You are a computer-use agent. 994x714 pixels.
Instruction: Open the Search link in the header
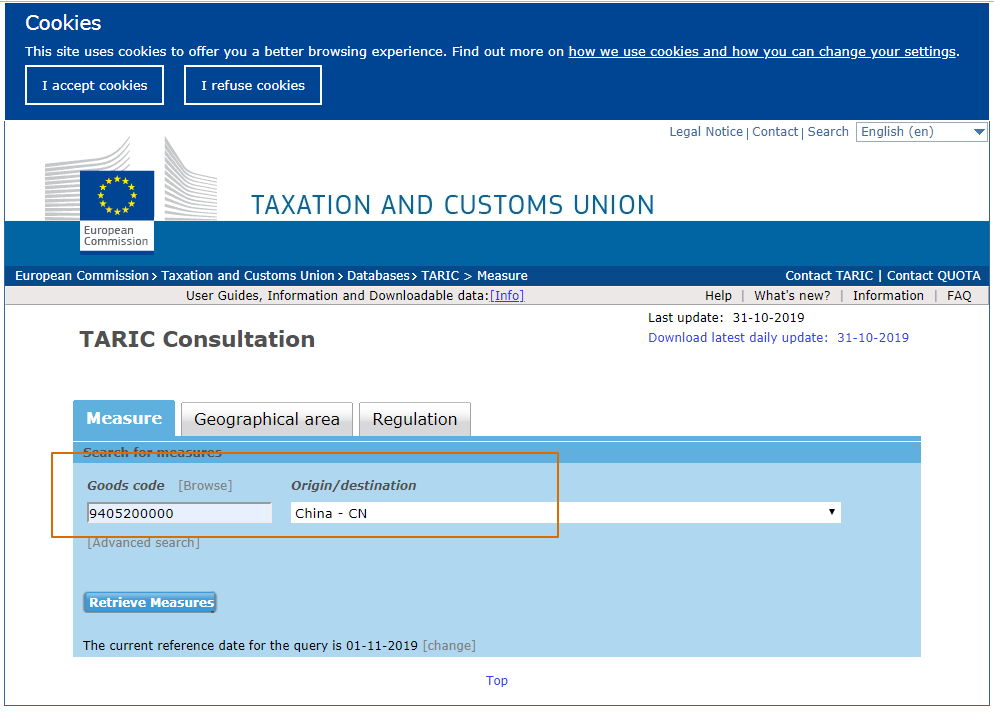(828, 132)
